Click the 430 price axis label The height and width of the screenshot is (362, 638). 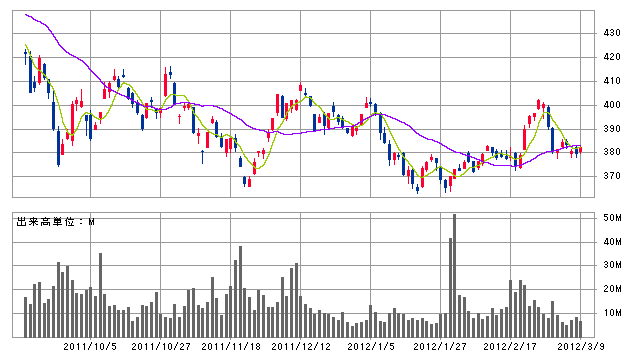(612, 33)
